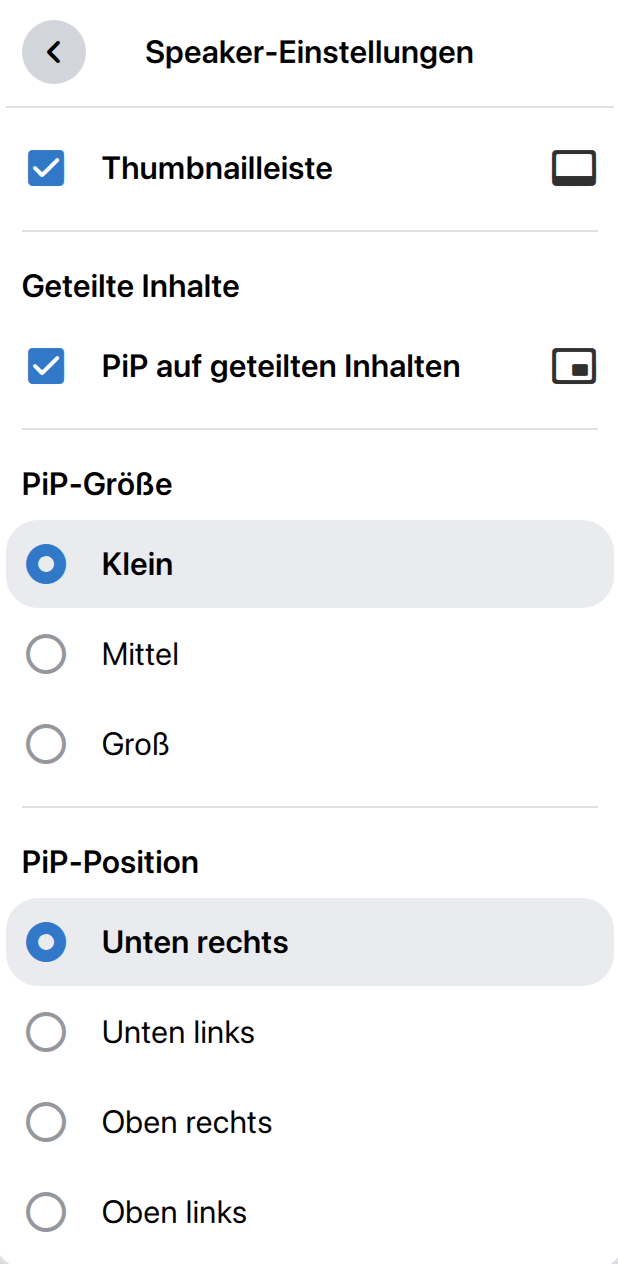The height and width of the screenshot is (1264, 618).
Task: Uncheck the Thumbnailleiste checkbox
Action: pyautogui.click(x=46, y=168)
